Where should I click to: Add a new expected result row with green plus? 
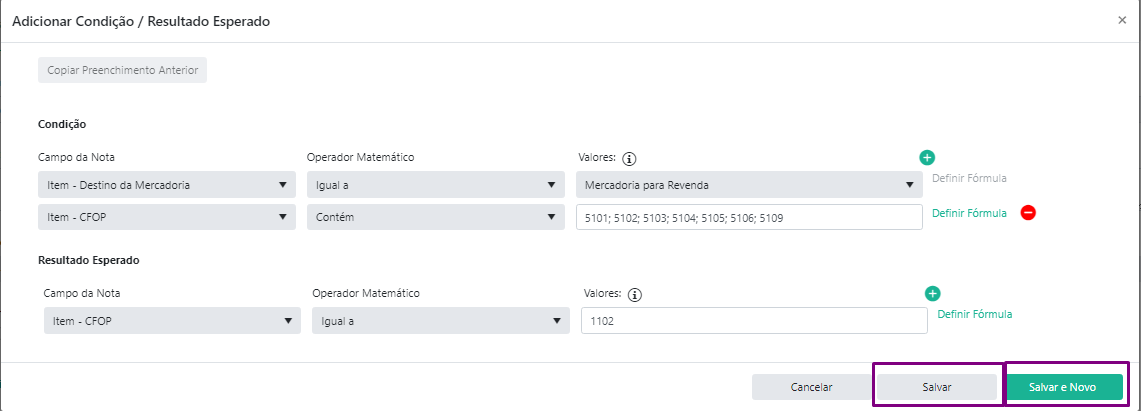point(932,294)
